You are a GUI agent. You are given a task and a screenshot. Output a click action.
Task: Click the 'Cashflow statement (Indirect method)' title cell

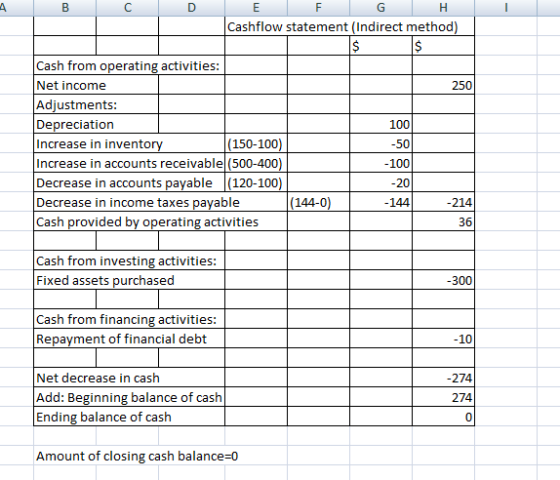pyautogui.click(x=350, y=26)
